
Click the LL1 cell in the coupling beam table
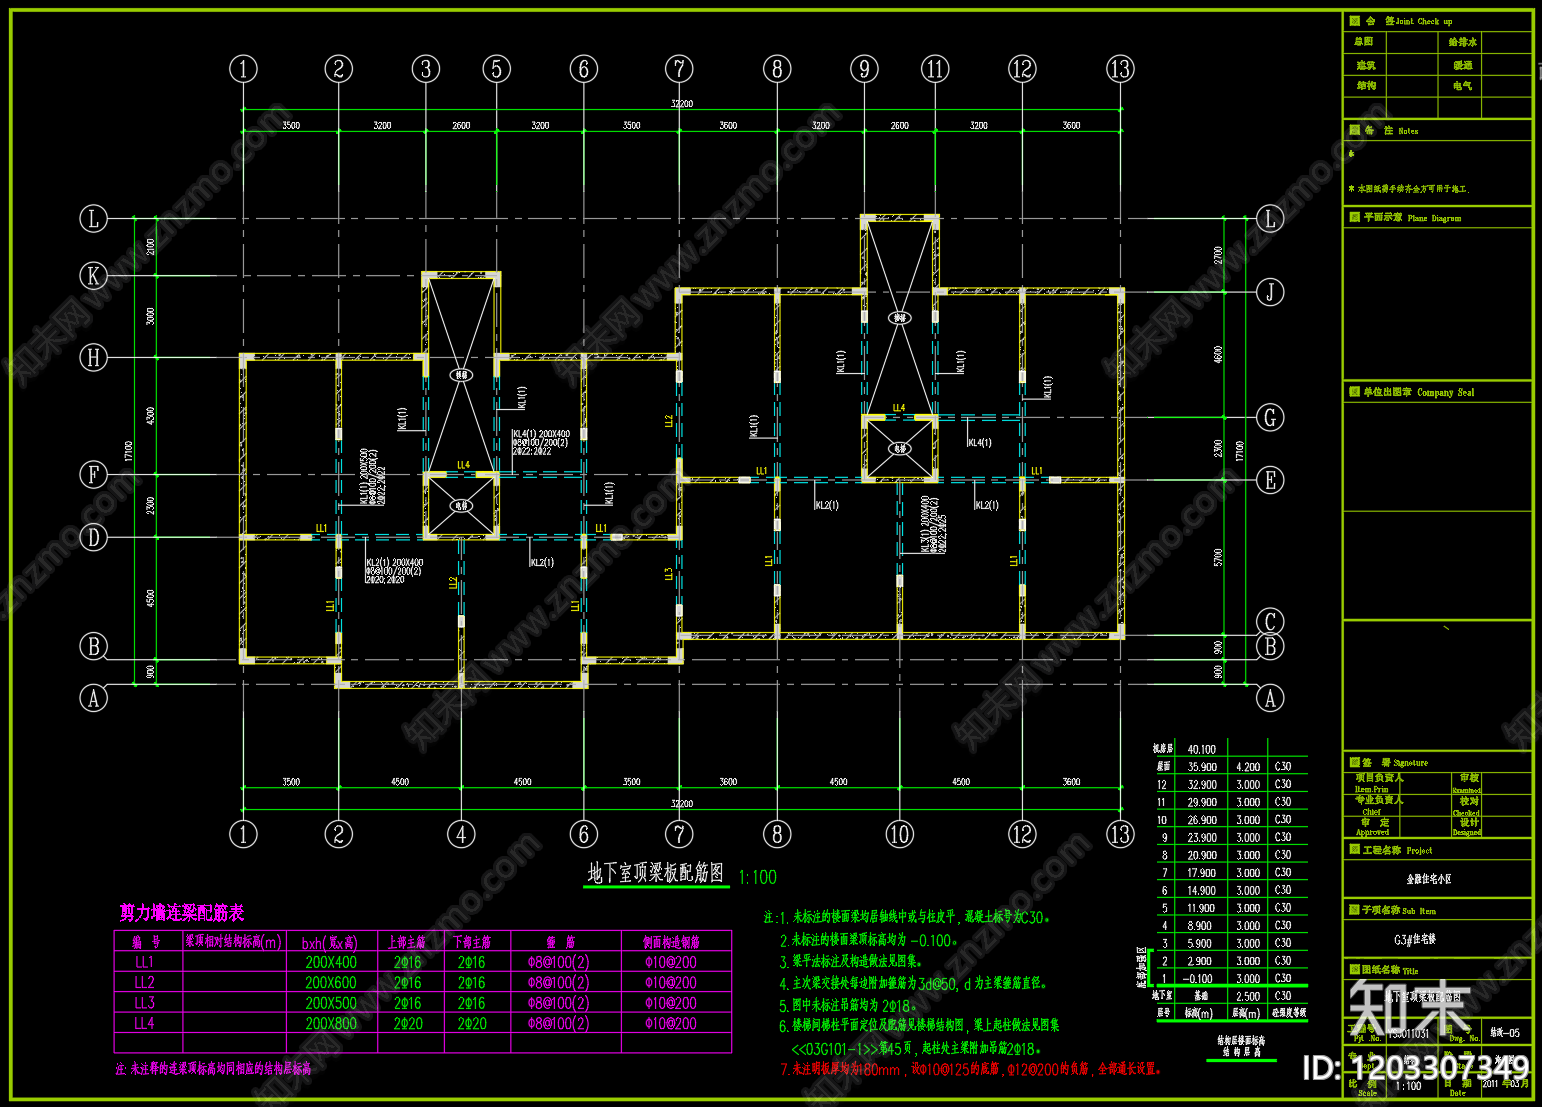[x=145, y=962]
